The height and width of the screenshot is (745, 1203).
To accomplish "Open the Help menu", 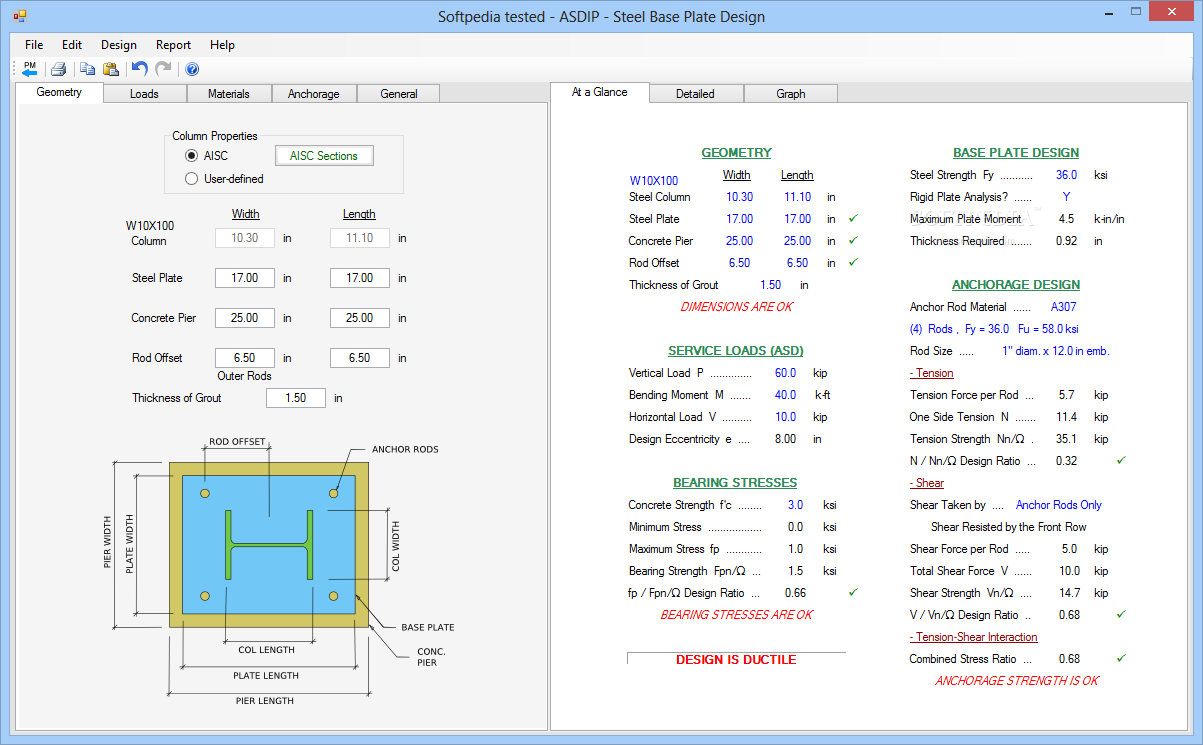I will pyautogui.click(x=222, y=45).
